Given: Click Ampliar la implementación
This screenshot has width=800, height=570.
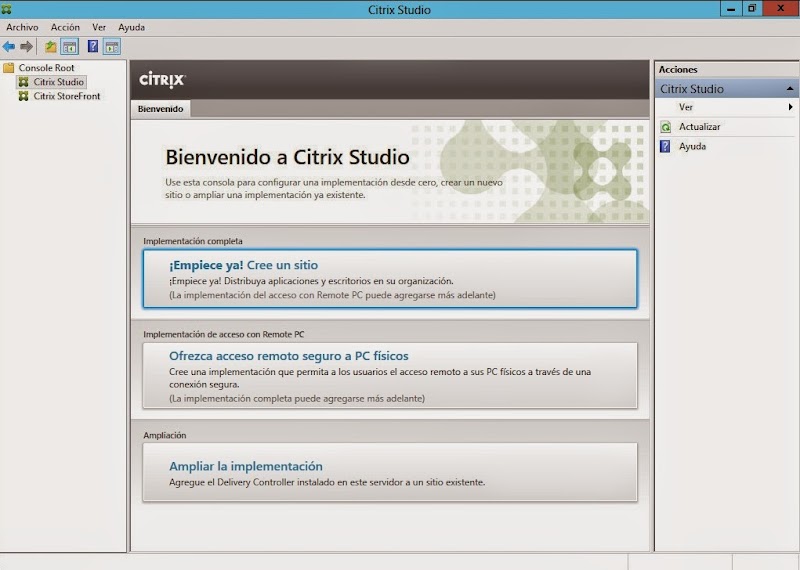Looking at the screenshot, I should (390, 472).
